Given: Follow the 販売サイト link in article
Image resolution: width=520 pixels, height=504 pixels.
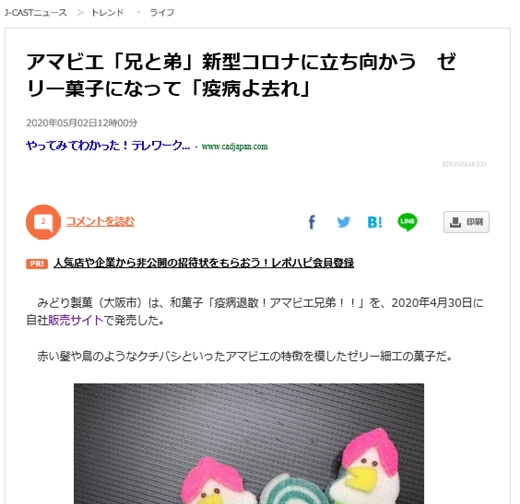Looking at the screenshot, I should [x=76, y=320].
